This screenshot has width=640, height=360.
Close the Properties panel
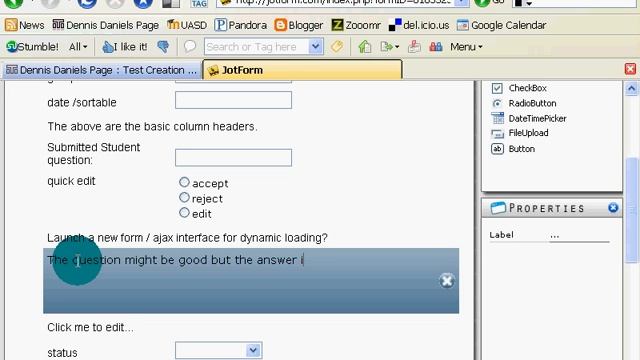tap(613, 208)
